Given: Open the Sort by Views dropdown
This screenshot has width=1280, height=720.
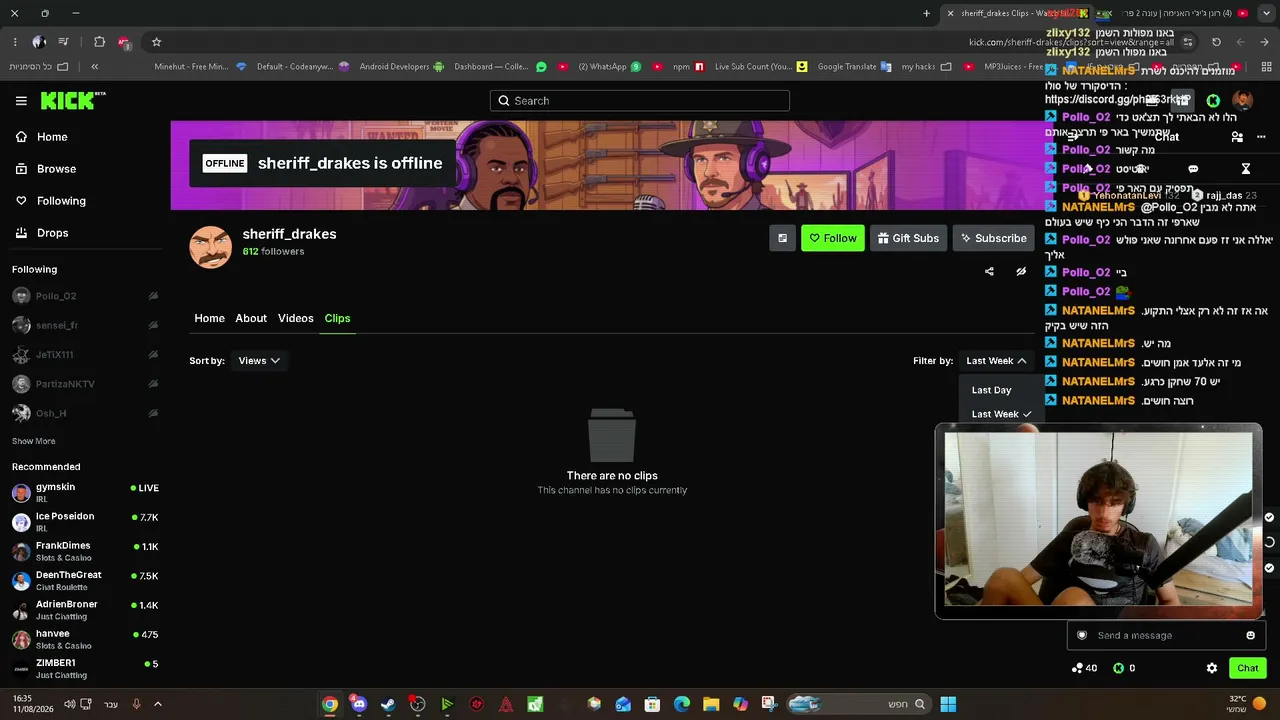Looking at the screenshot, I should tap(259, 360).
